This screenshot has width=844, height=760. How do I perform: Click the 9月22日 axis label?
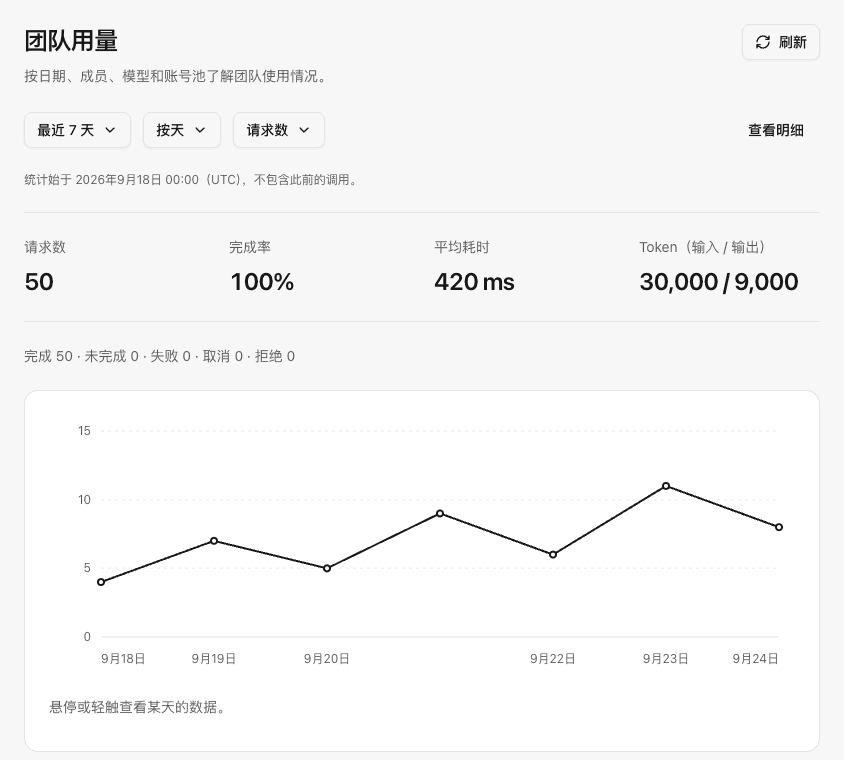553,658
